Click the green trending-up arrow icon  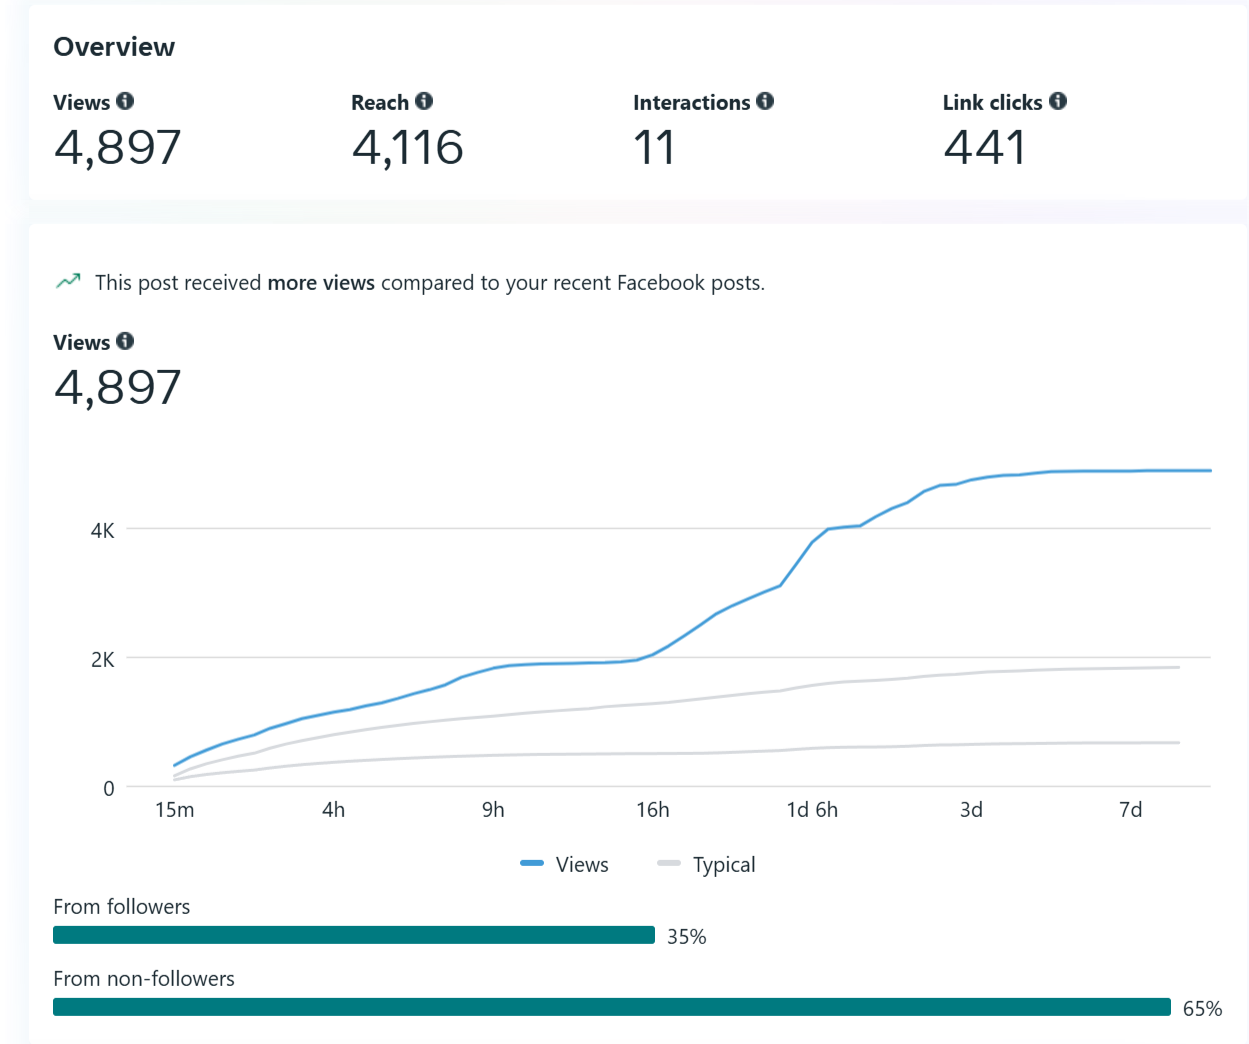(68, 281)
